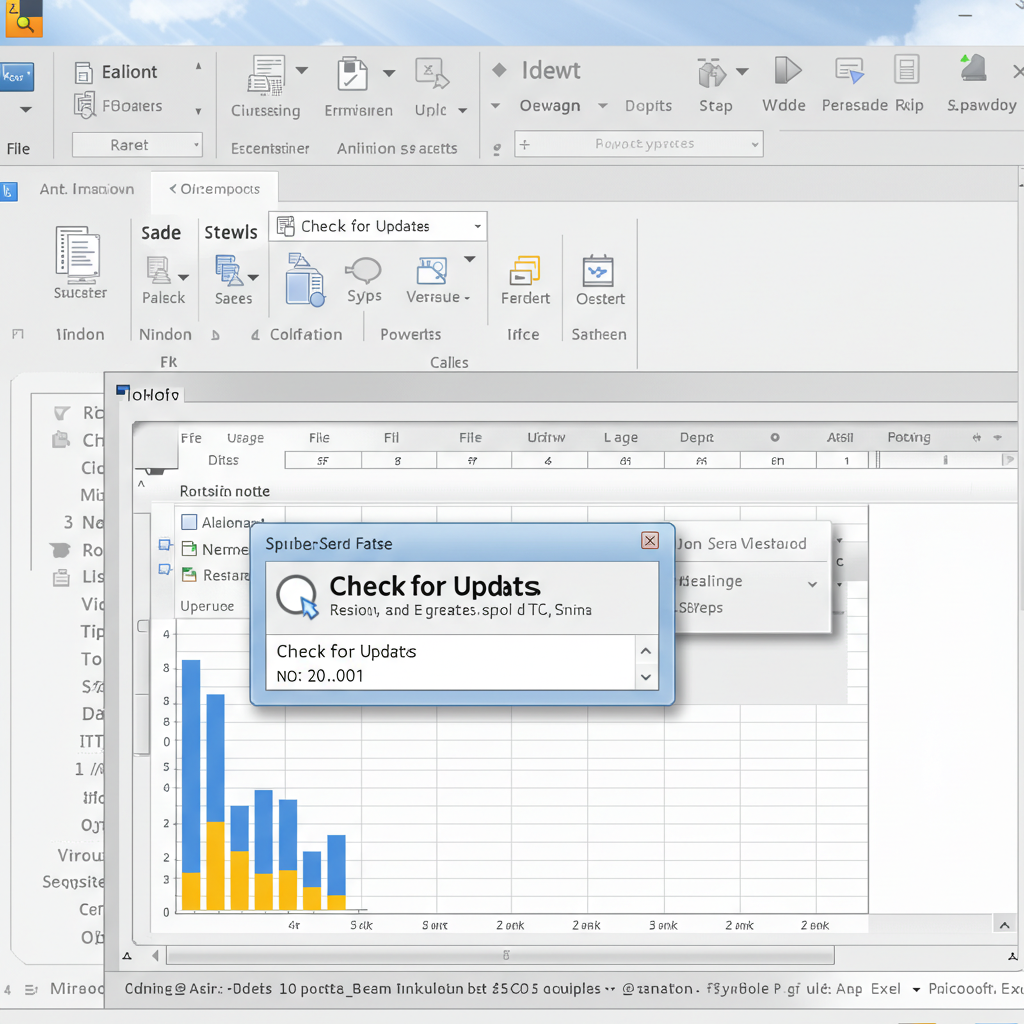This screenshot has width=1024, height=1024.
Task: Click the Ciuseeing toolbar icon
Action: (x=266, y=75)
